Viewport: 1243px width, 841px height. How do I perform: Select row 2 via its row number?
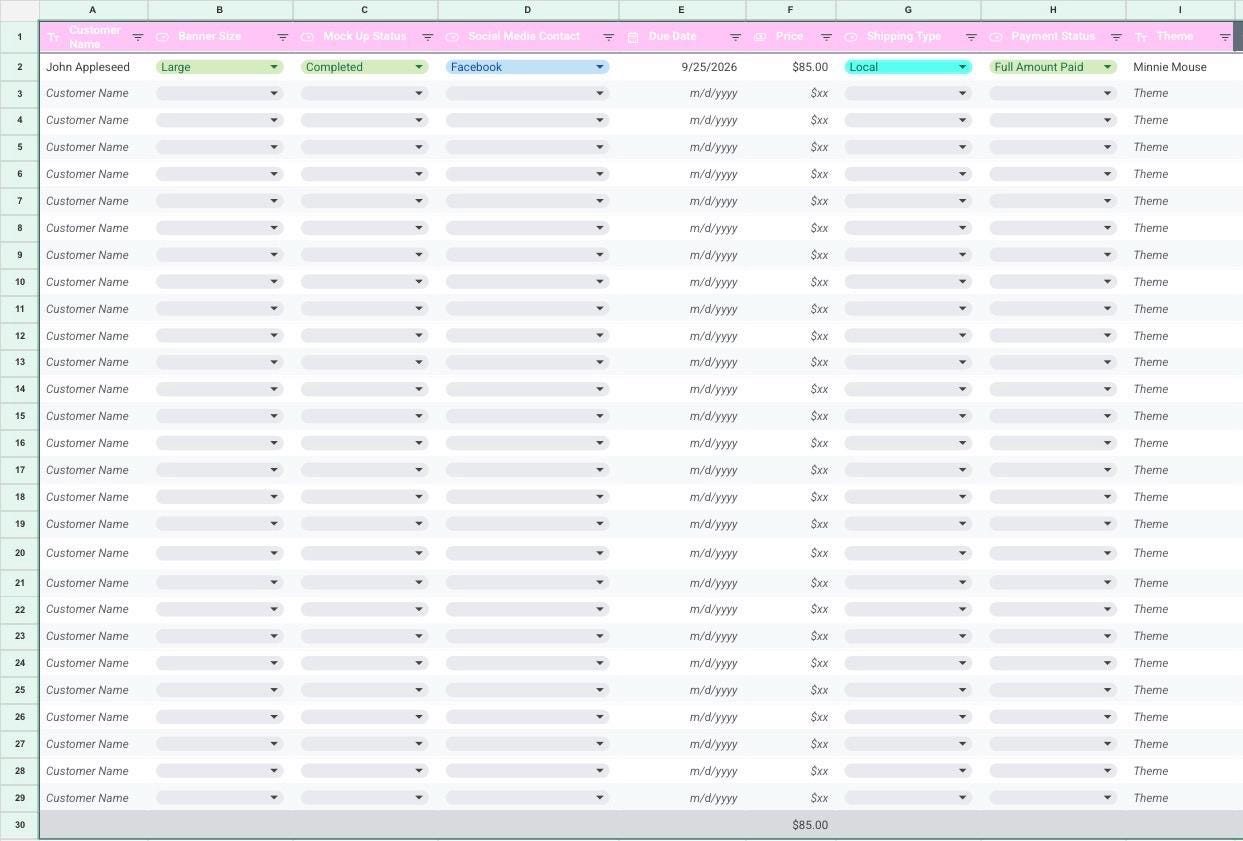point(20,67)
